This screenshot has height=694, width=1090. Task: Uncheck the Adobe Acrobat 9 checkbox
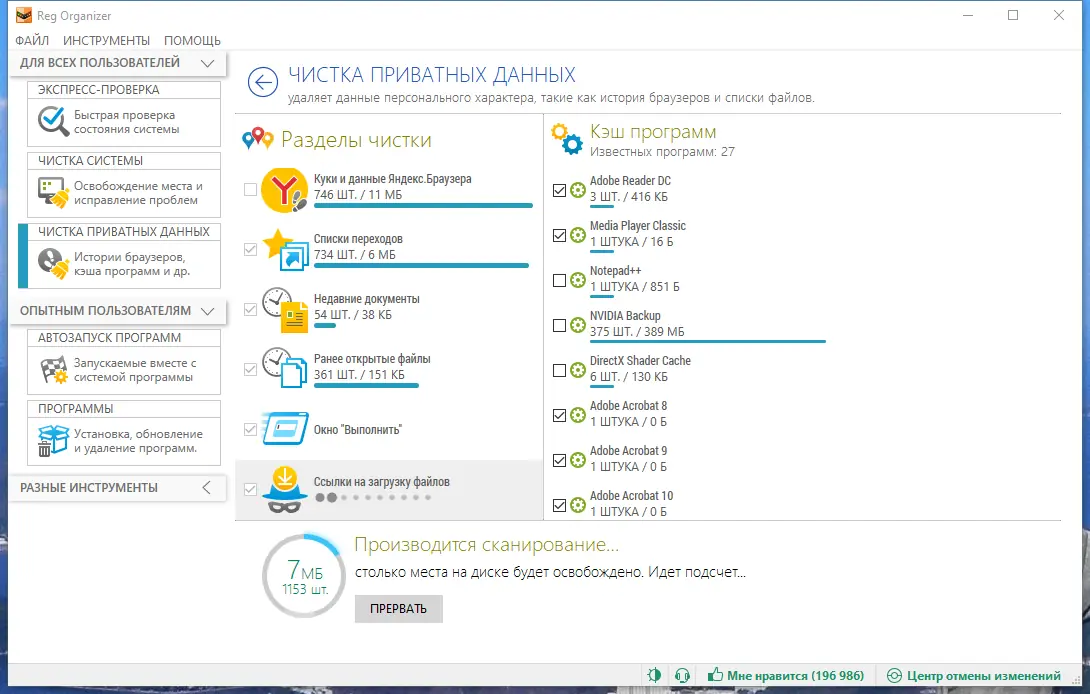click(x=560, y=460)
